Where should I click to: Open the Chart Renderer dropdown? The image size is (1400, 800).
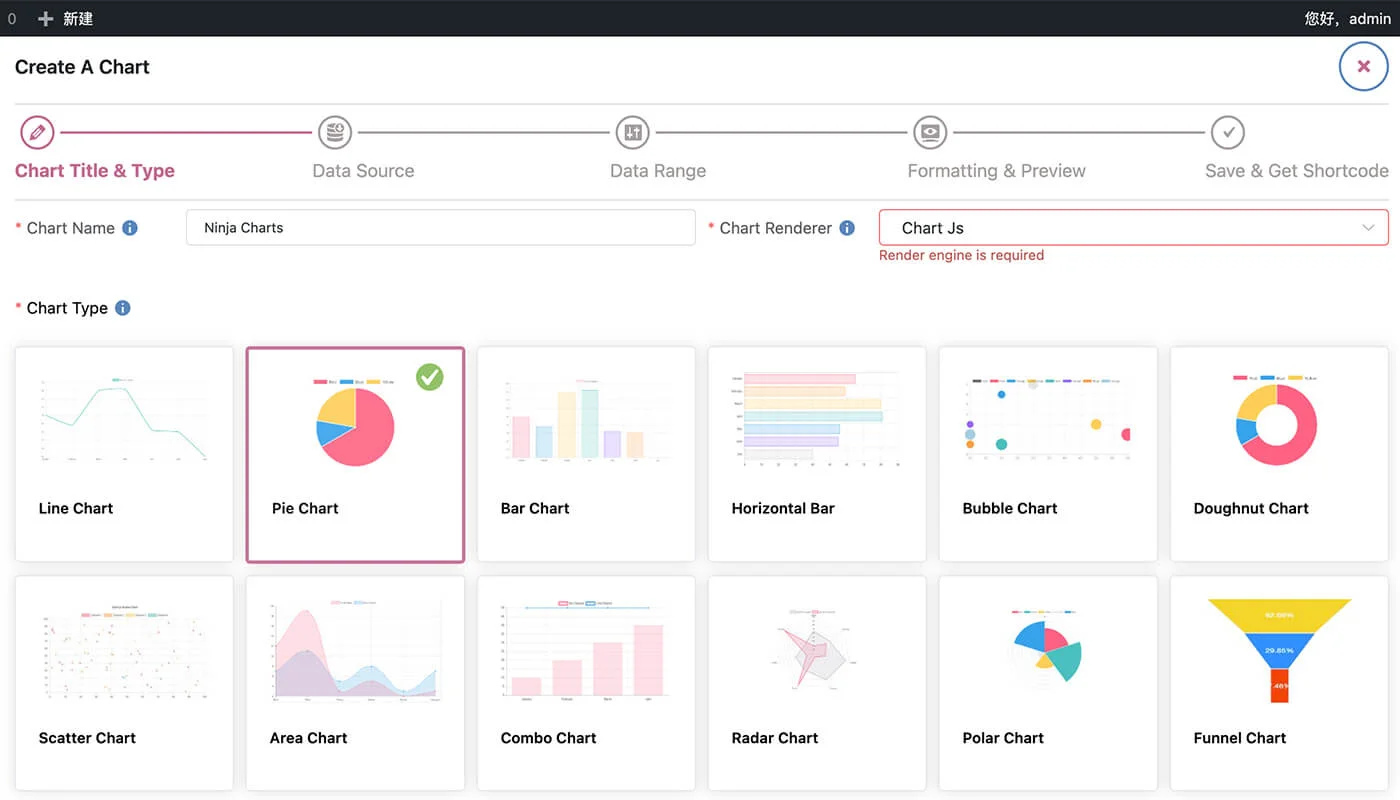click(1120, 228)
